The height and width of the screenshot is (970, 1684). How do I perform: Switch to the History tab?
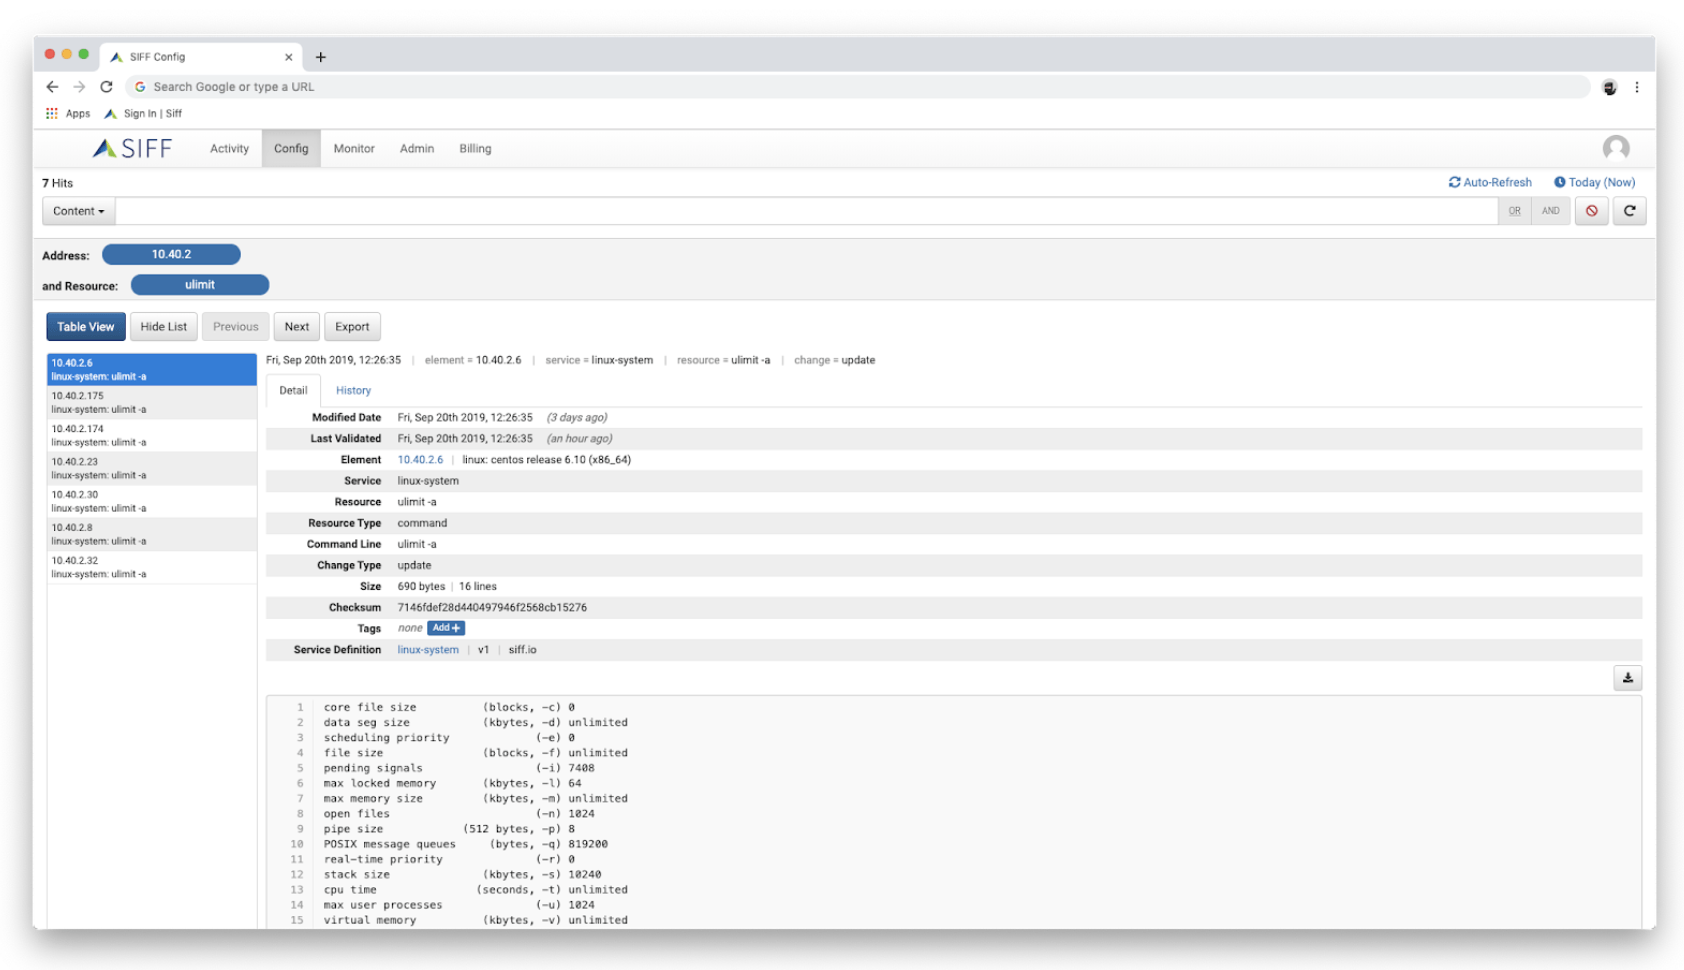(x=353, y=391)
